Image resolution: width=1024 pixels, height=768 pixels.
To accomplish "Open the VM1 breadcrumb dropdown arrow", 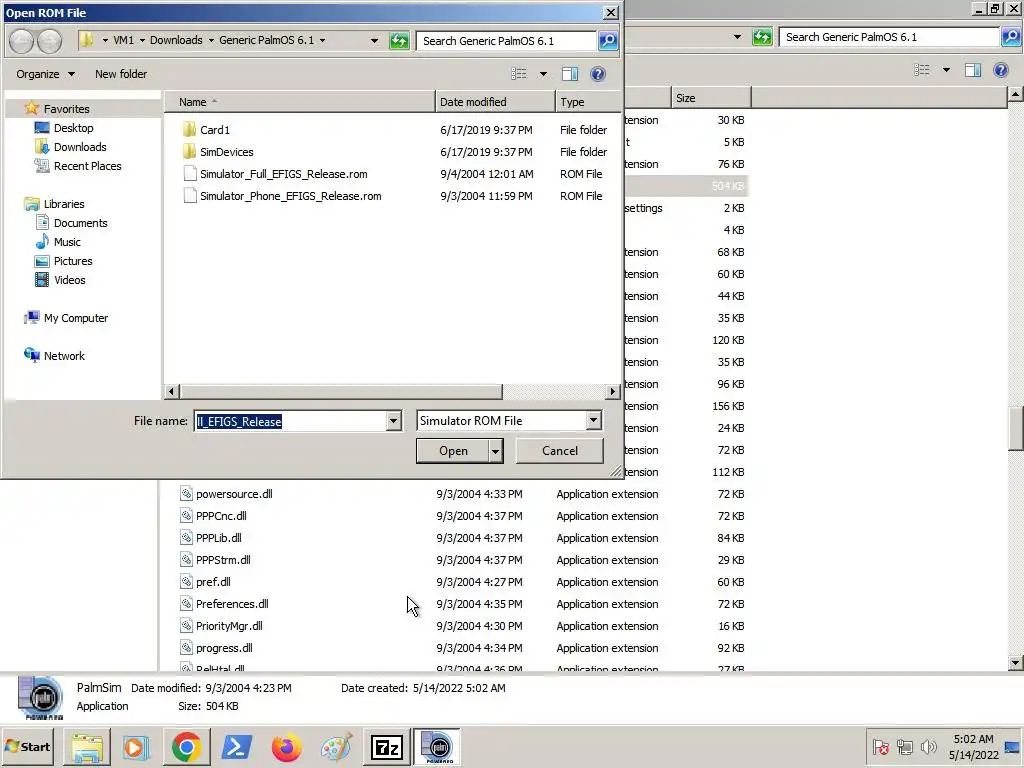I will click(142, 40).
